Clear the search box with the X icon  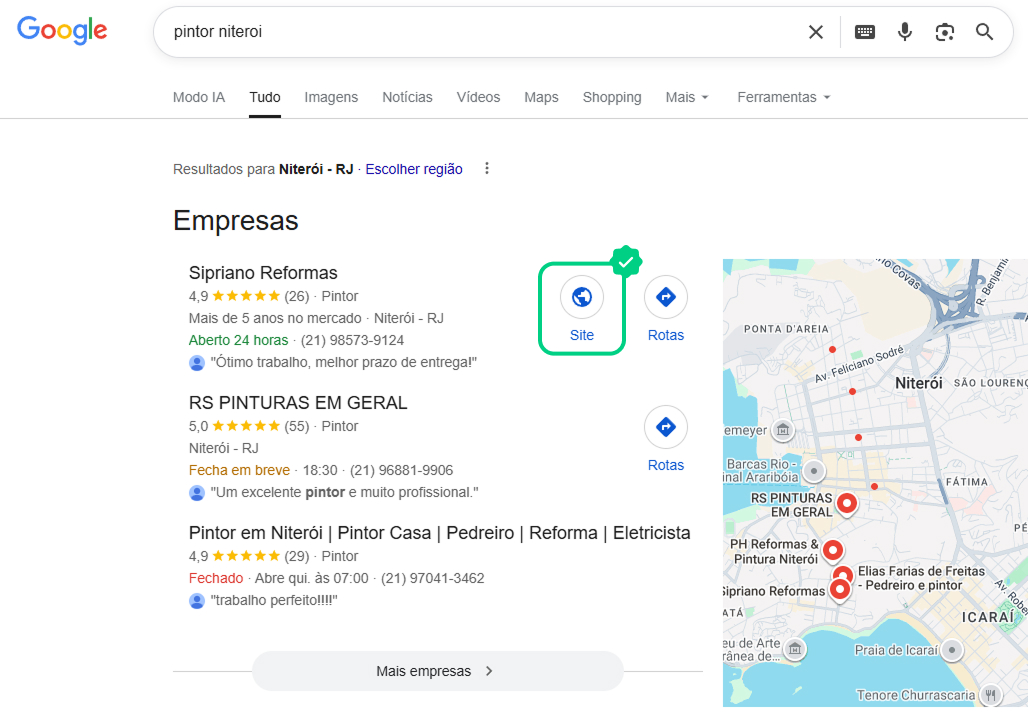(x=816, y=31)
